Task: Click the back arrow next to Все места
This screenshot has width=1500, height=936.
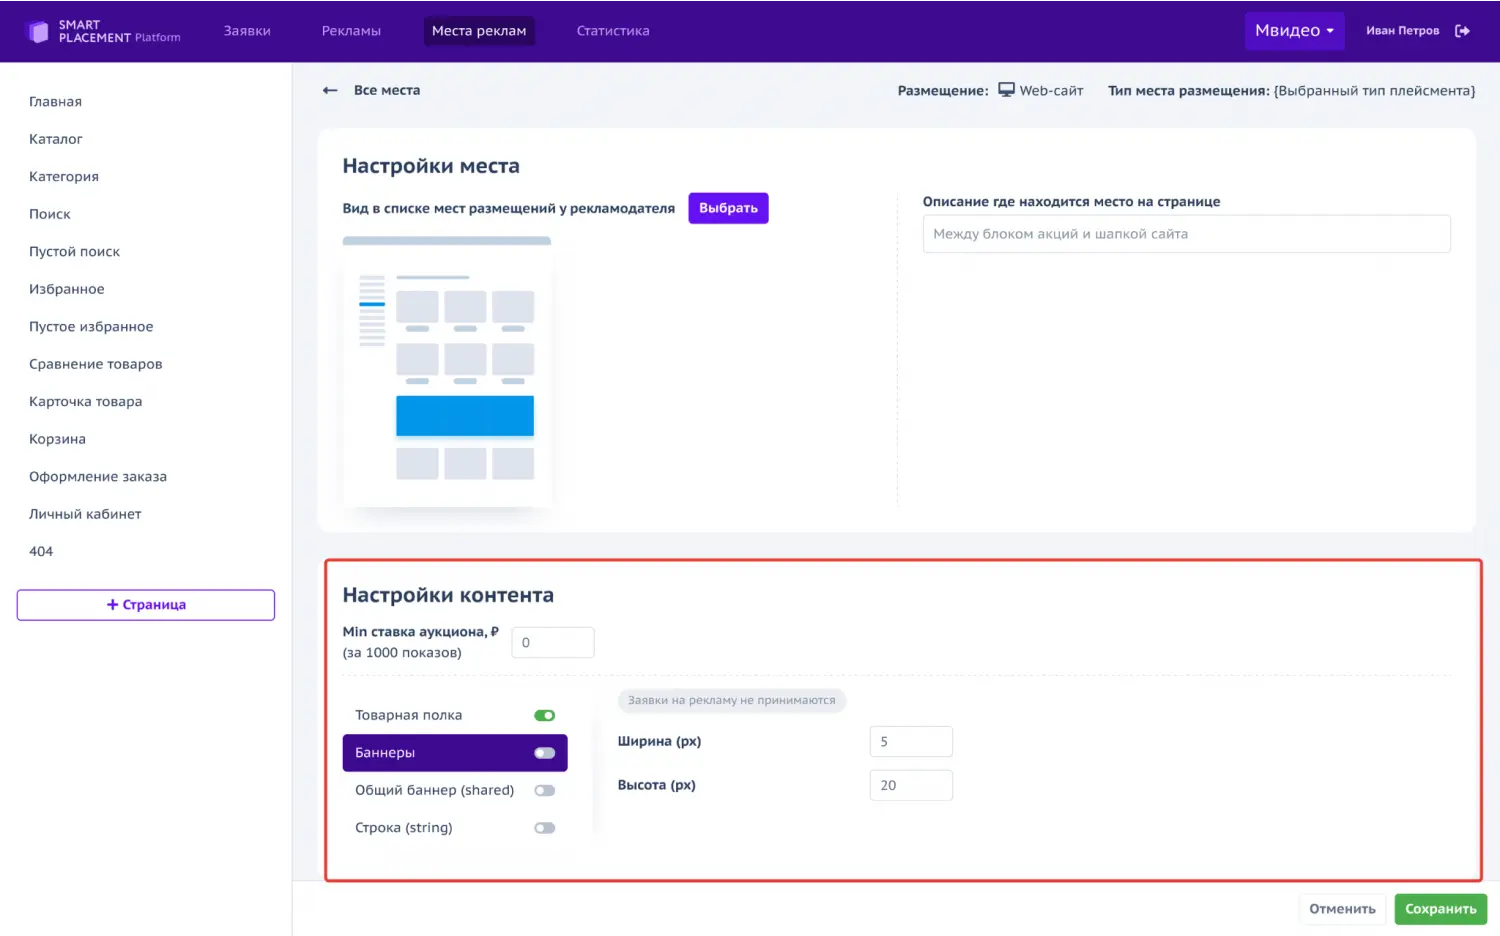Action: pos(330,90)
